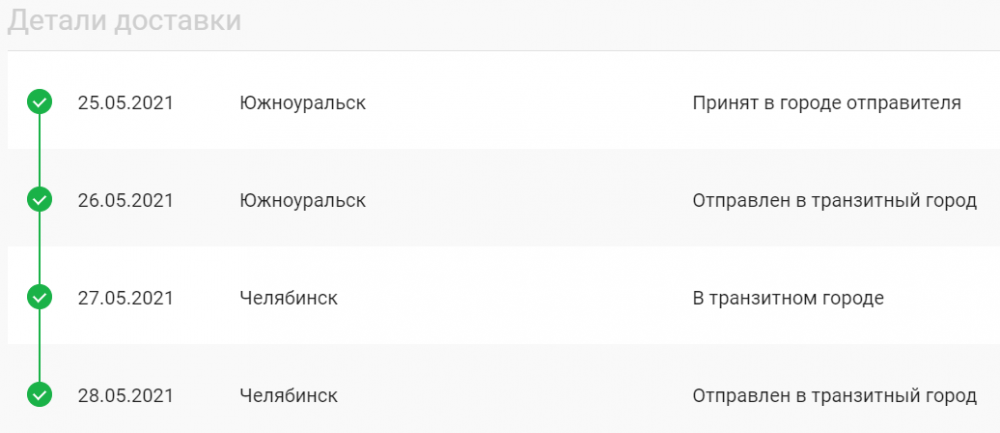Click the "Детали доставки" heading
Screen dimensions: 1000x433
pos(124,21)
